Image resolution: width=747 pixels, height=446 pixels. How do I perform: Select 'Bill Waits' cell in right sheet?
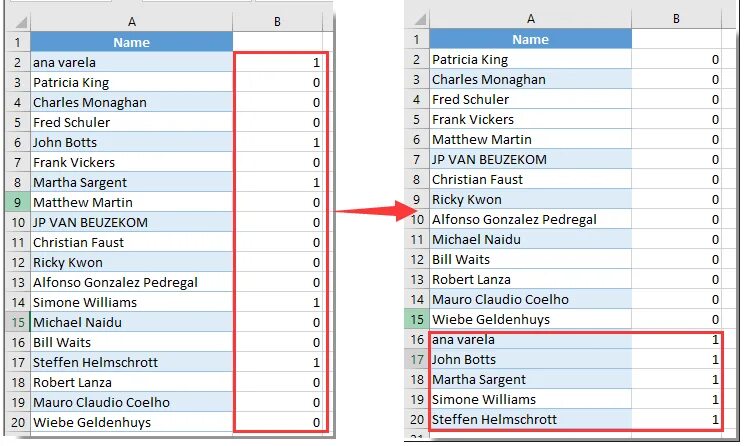(x=530, y=259)
